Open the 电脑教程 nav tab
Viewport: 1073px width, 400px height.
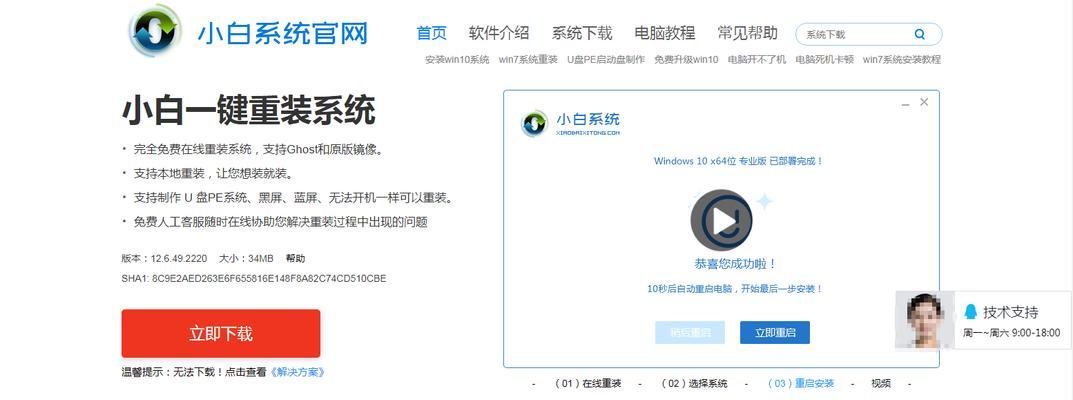pyautogui.click(x=664, y=33)
